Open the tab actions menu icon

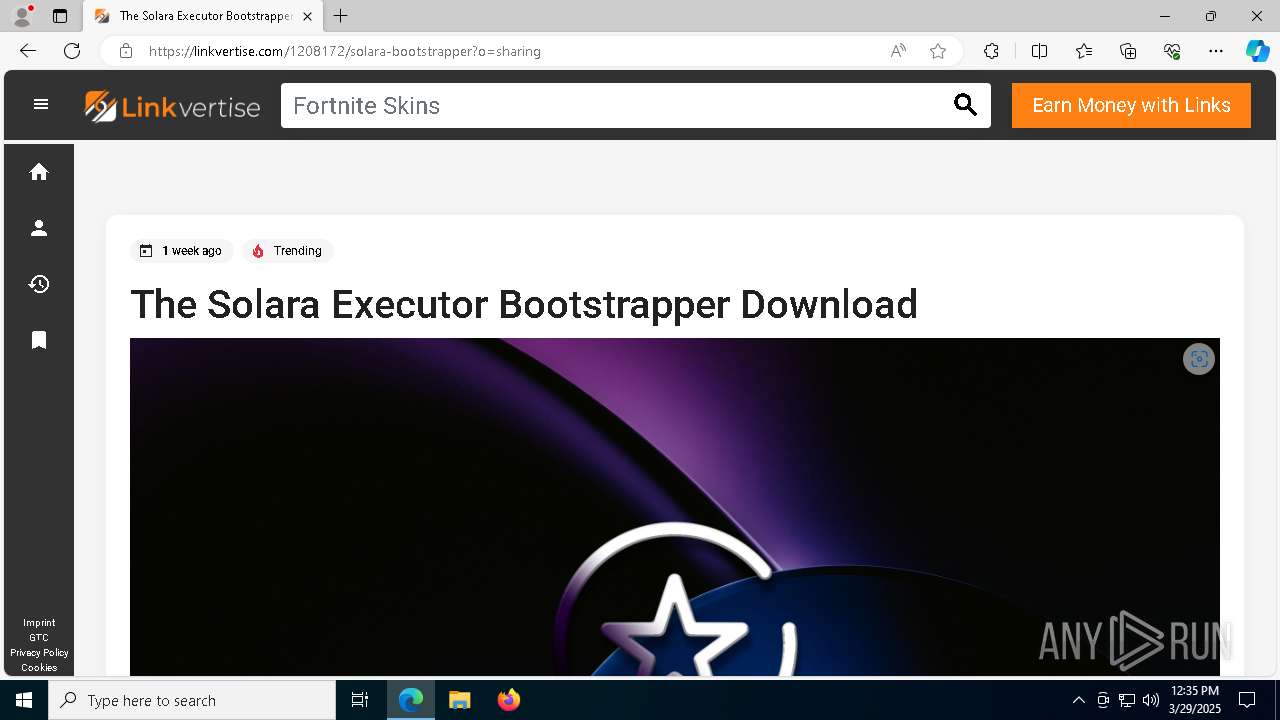point(60,16)
